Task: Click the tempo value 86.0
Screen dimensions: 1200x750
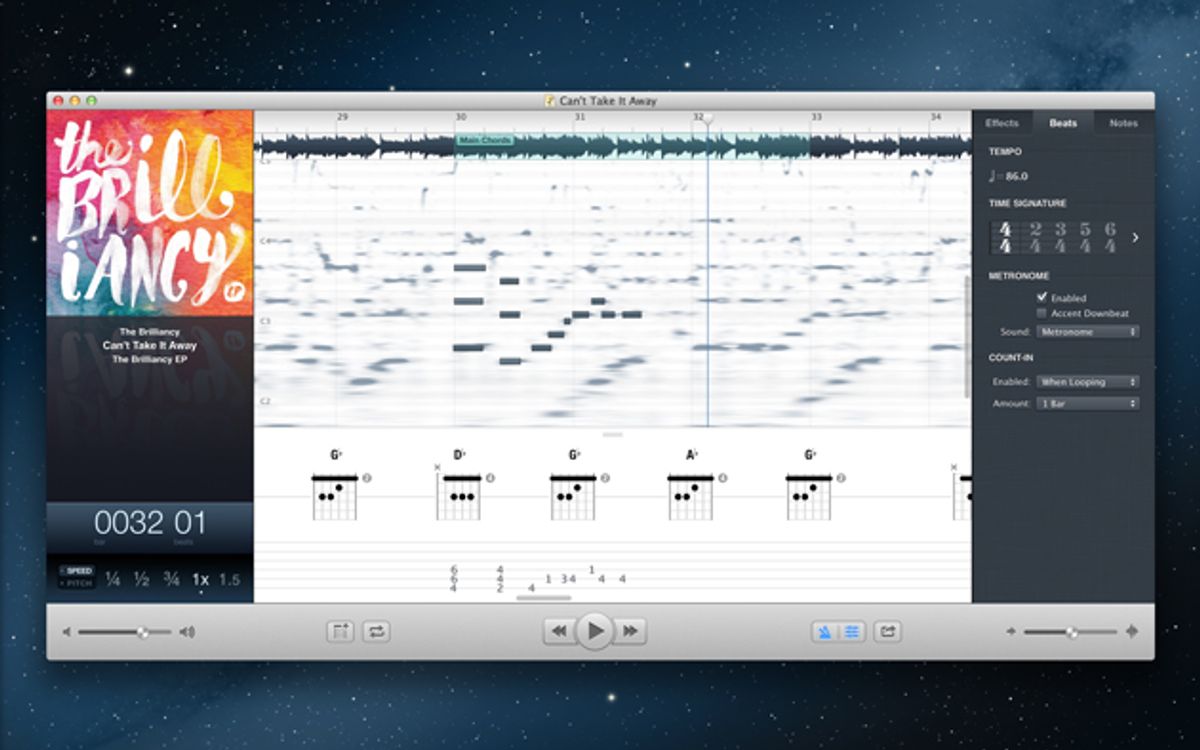Action: (x=1016, y=176)
